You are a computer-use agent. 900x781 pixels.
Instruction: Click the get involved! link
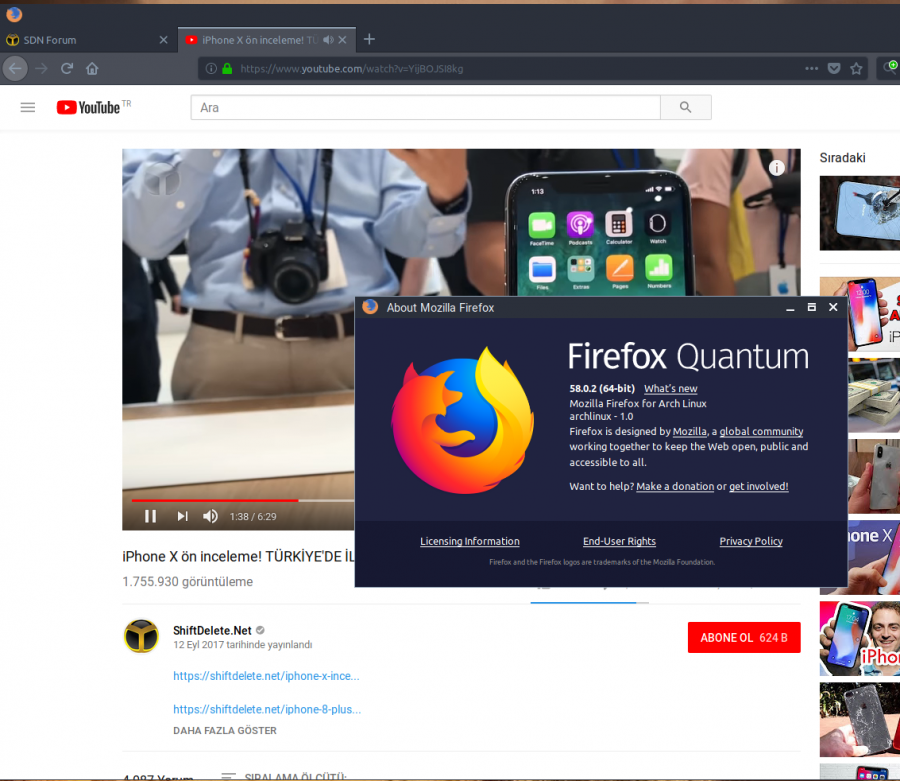[758, 486]
